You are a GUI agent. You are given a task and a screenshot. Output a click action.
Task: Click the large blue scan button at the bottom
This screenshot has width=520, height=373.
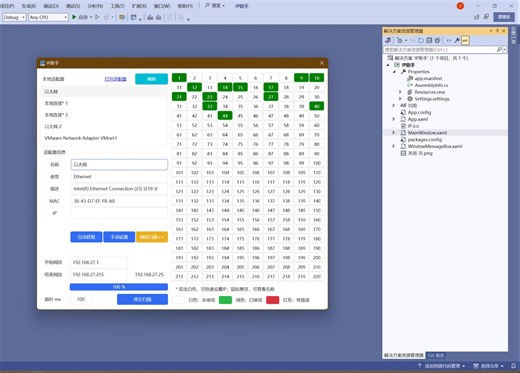pos(142,299)
